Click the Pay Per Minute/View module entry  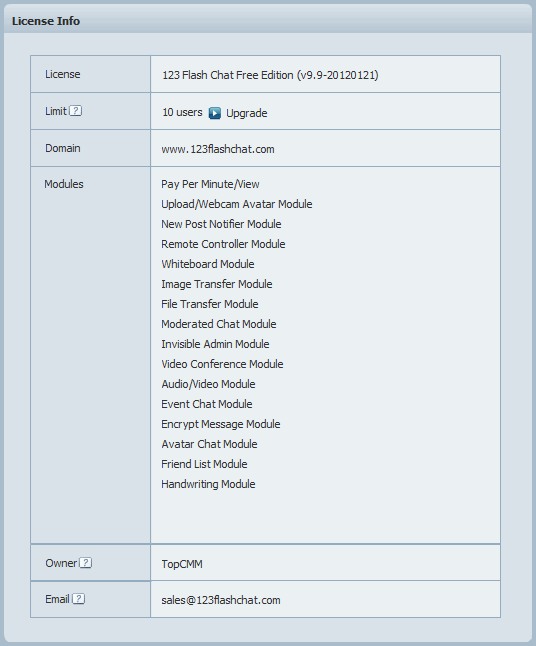[210, 184]
